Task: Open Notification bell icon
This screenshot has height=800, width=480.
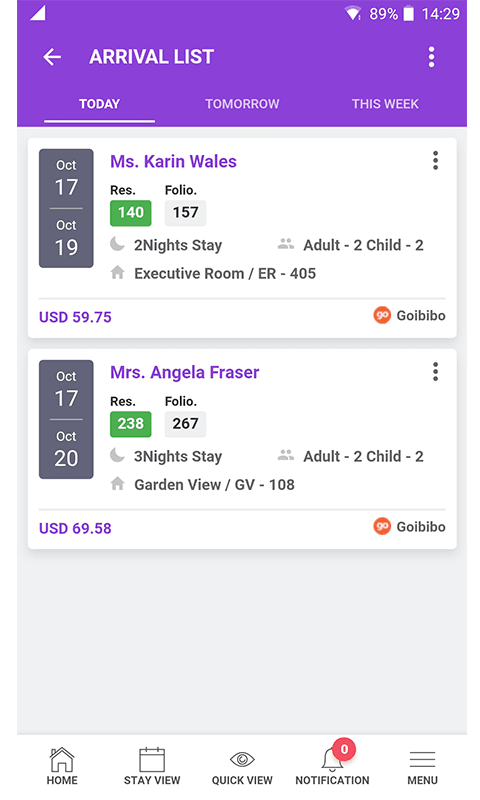Action: point(333,759)
